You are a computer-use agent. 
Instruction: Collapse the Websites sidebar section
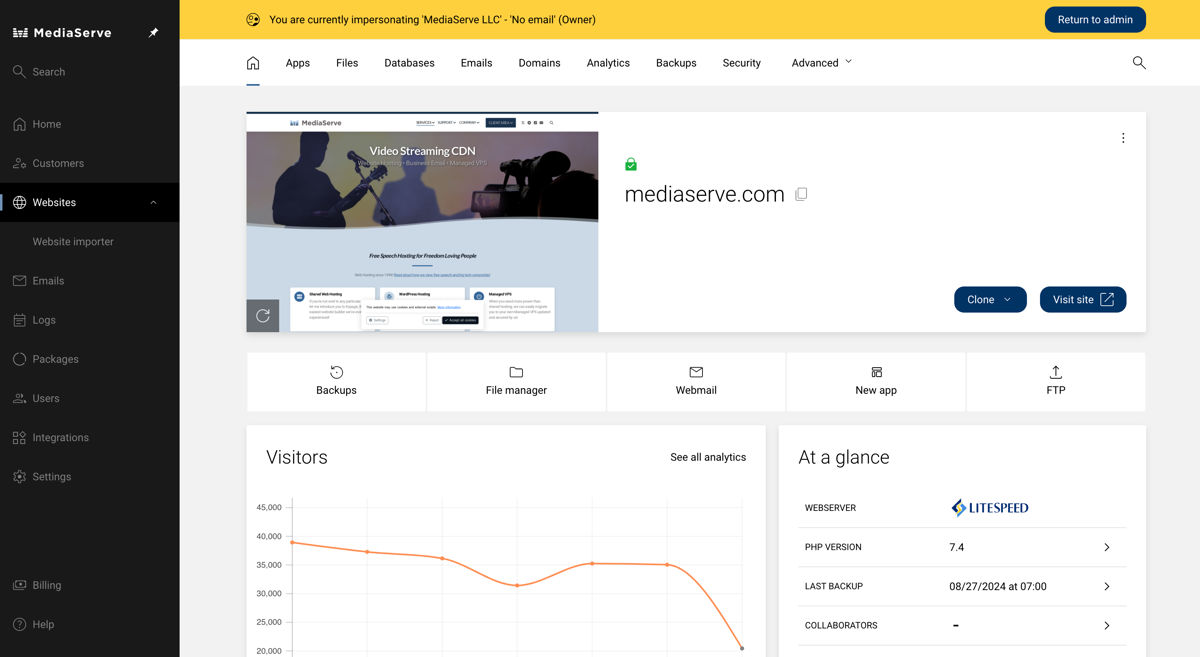tap(153, 203)
